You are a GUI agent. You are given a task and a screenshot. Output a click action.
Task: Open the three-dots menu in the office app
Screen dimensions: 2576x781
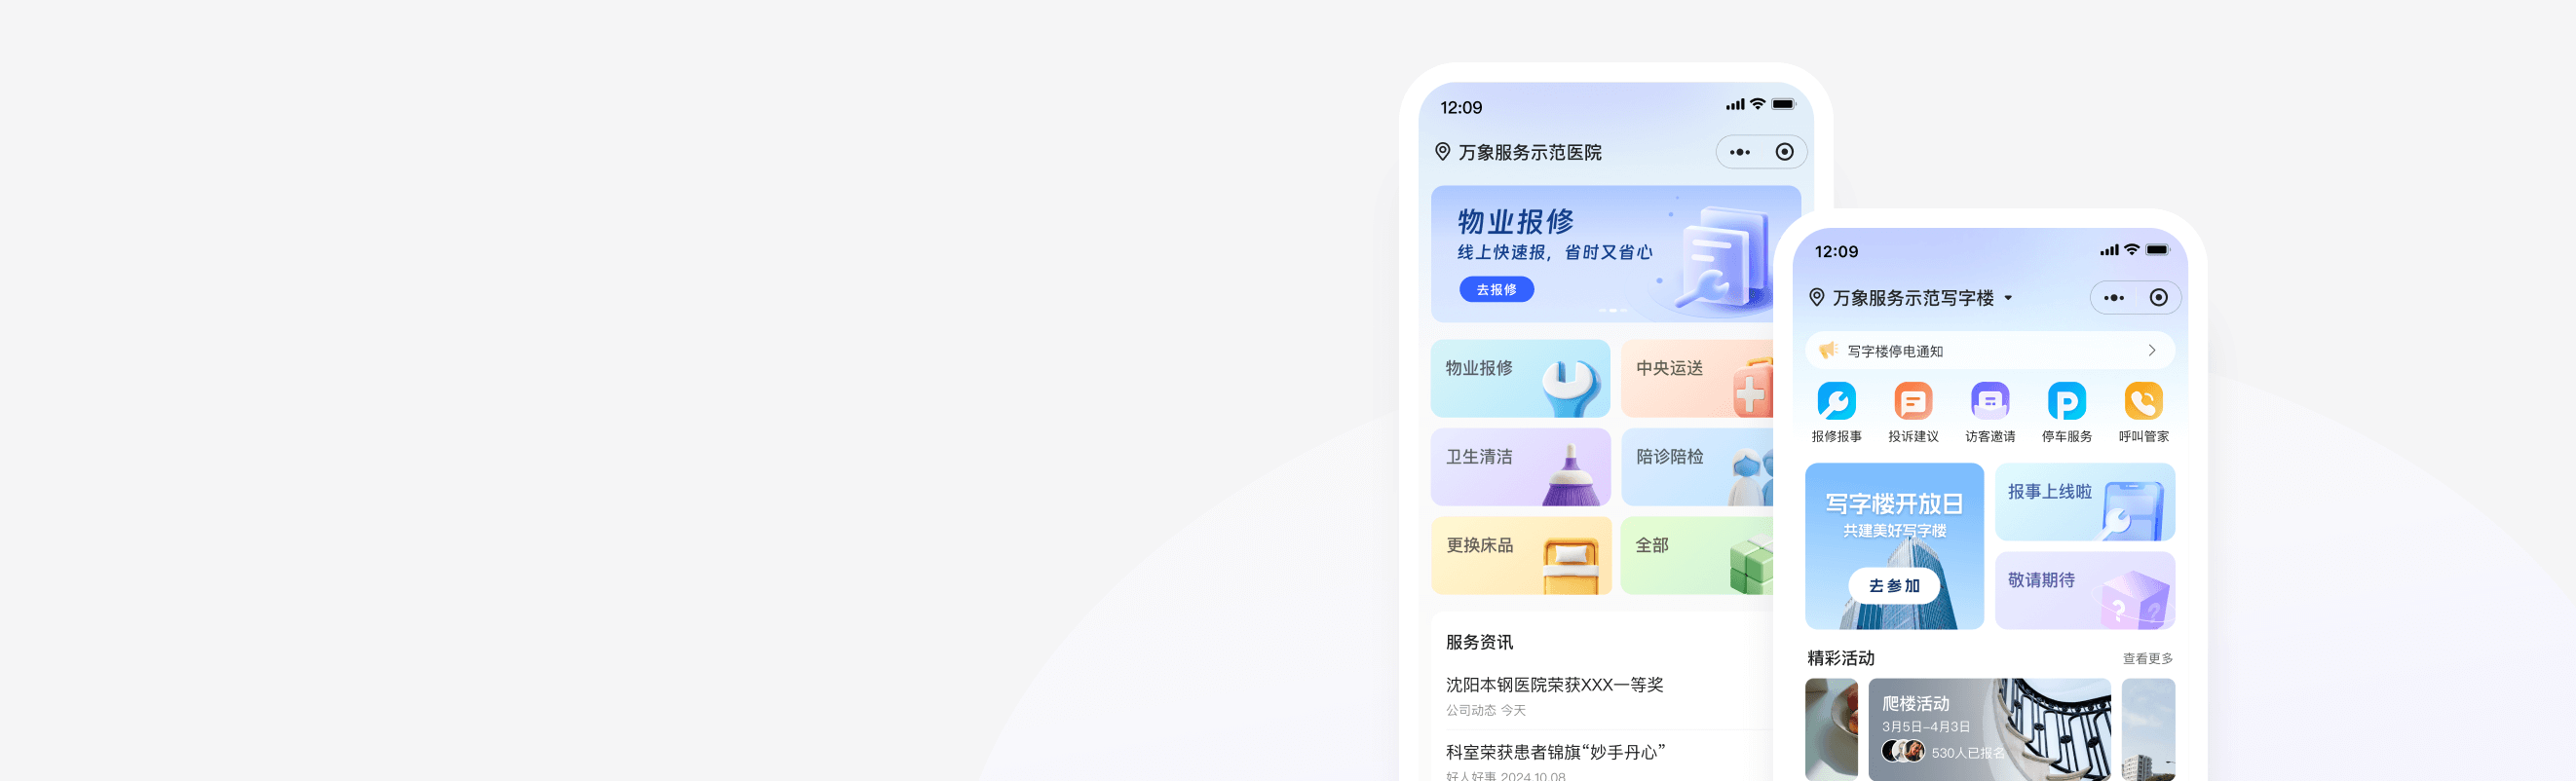[2113, 297]
